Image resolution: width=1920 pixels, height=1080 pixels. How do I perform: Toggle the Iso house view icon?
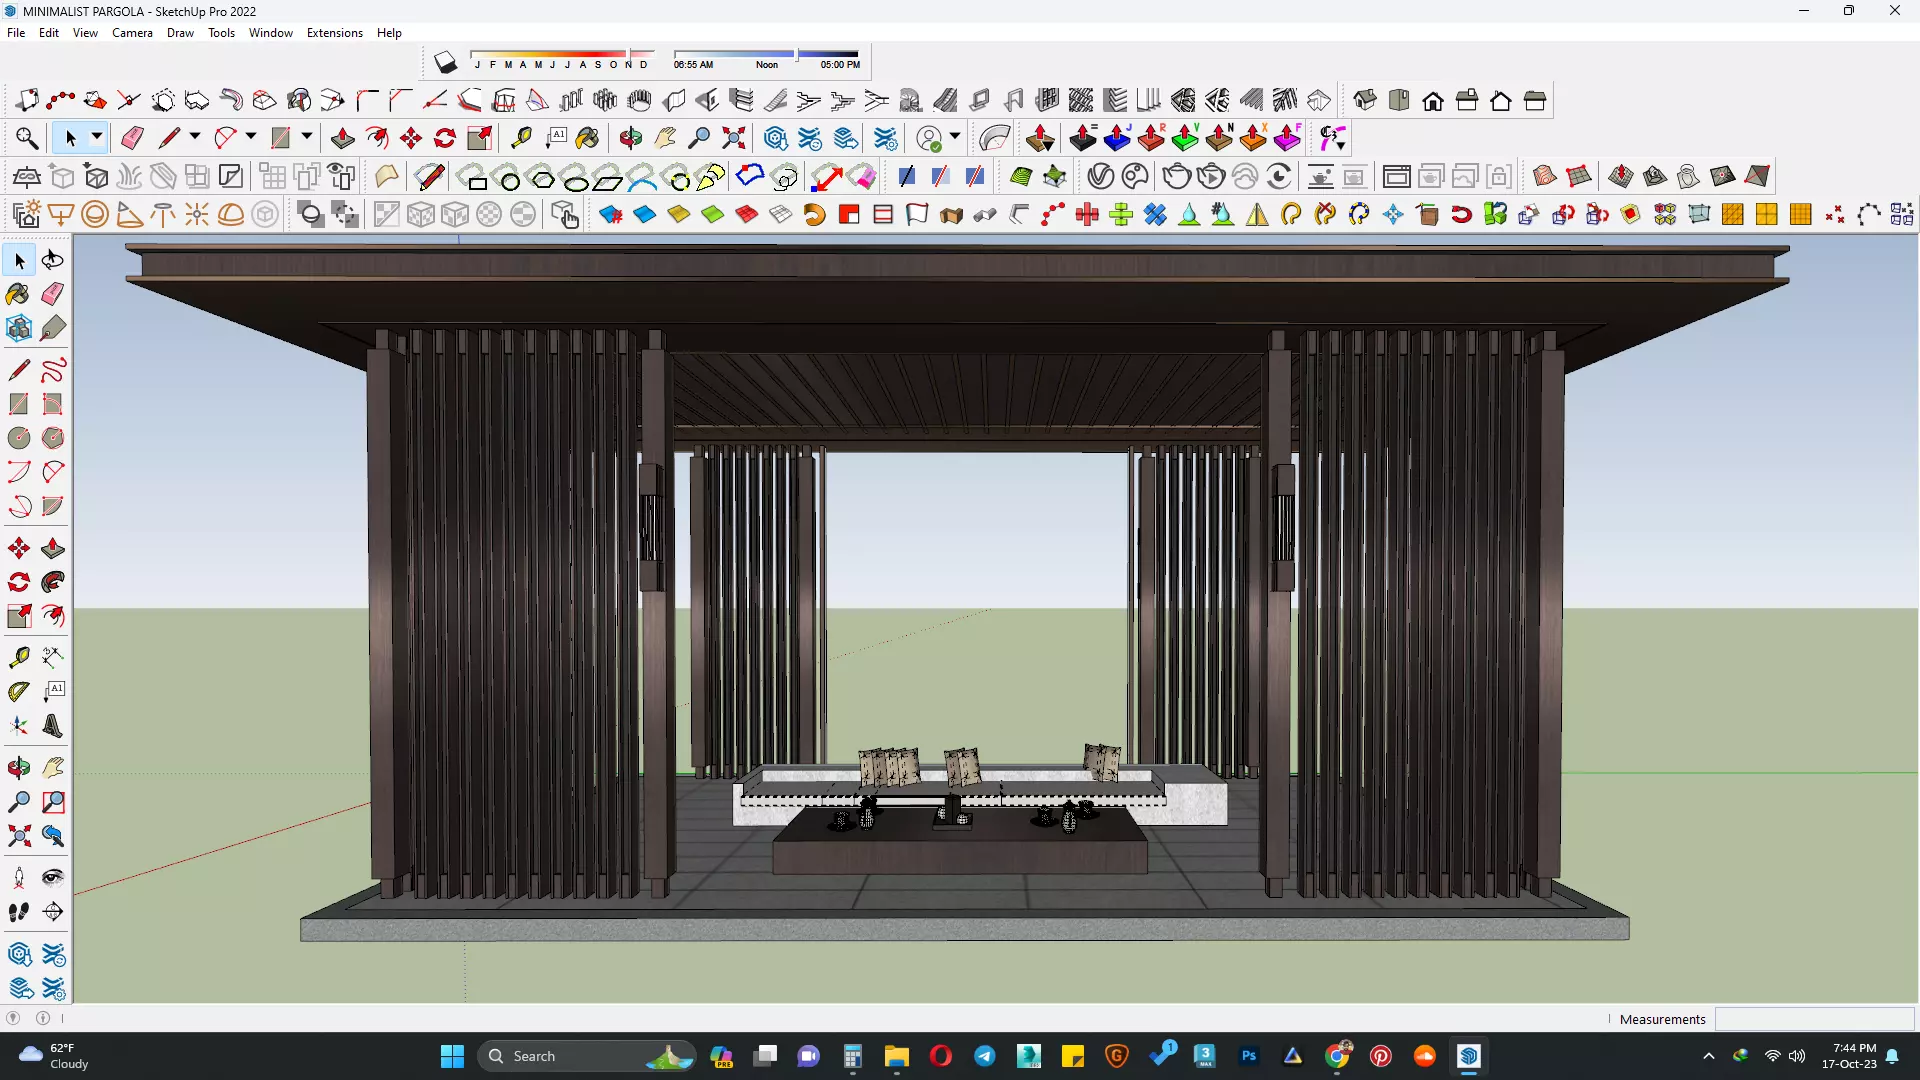click(1365, 100)
